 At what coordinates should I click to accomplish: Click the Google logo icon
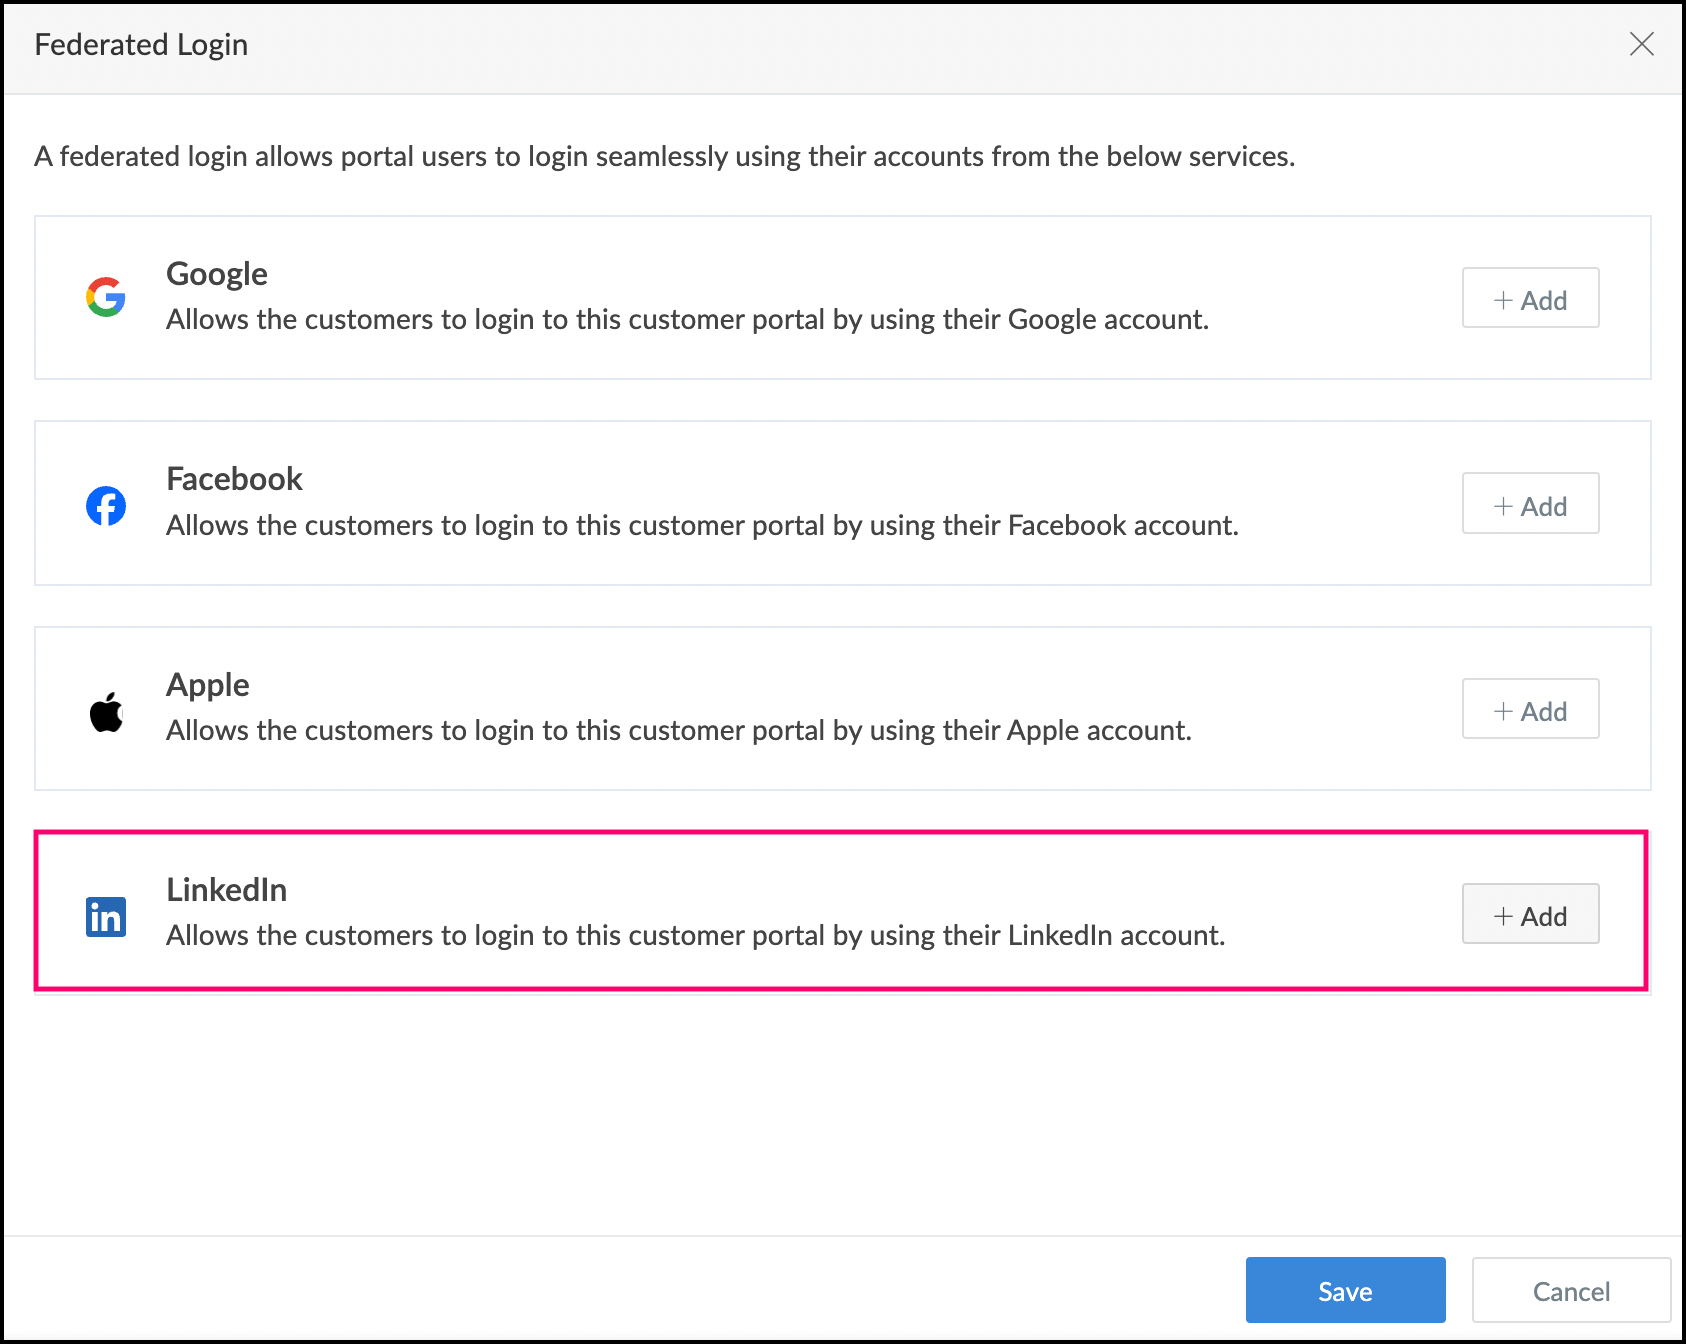point(105,297)
